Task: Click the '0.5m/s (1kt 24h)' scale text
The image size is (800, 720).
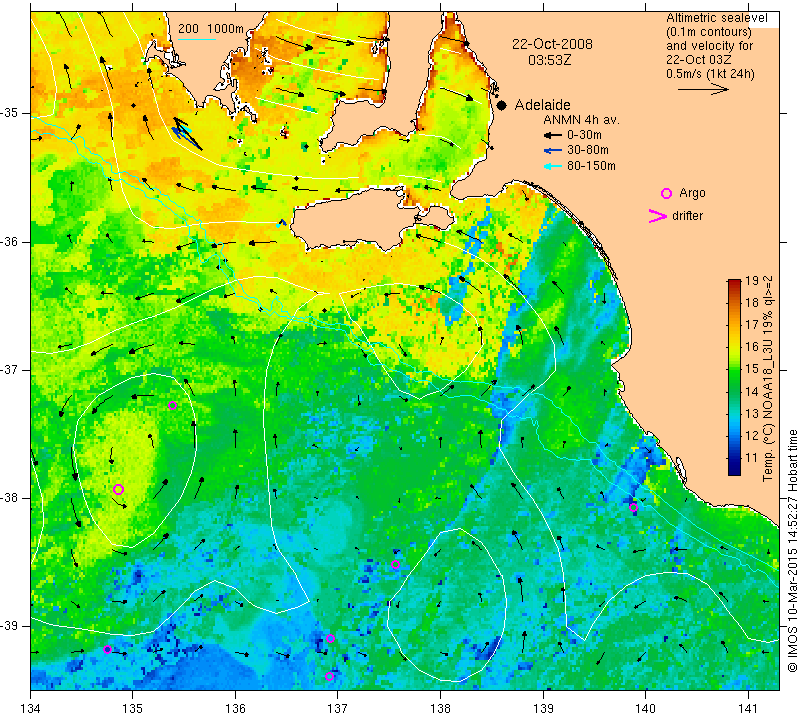Action: click(710, 73)
